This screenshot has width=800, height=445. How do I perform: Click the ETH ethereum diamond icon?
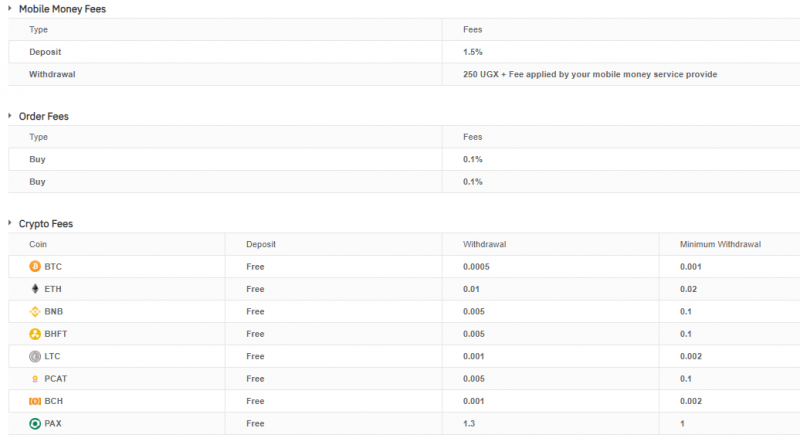pyautogui.click(x=35, y=289)
